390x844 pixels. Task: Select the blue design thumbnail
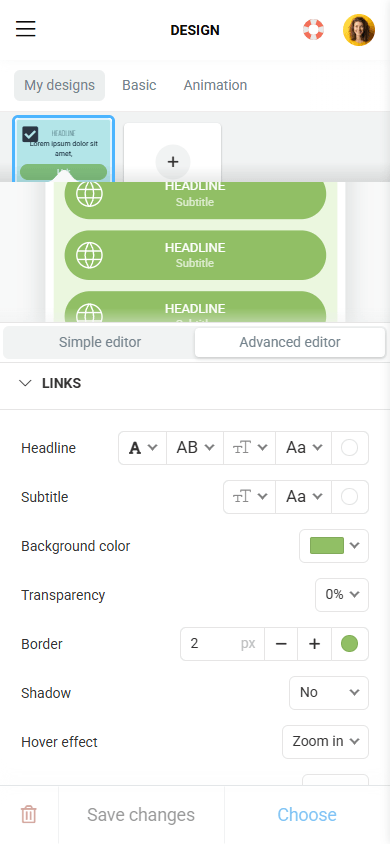63,150
